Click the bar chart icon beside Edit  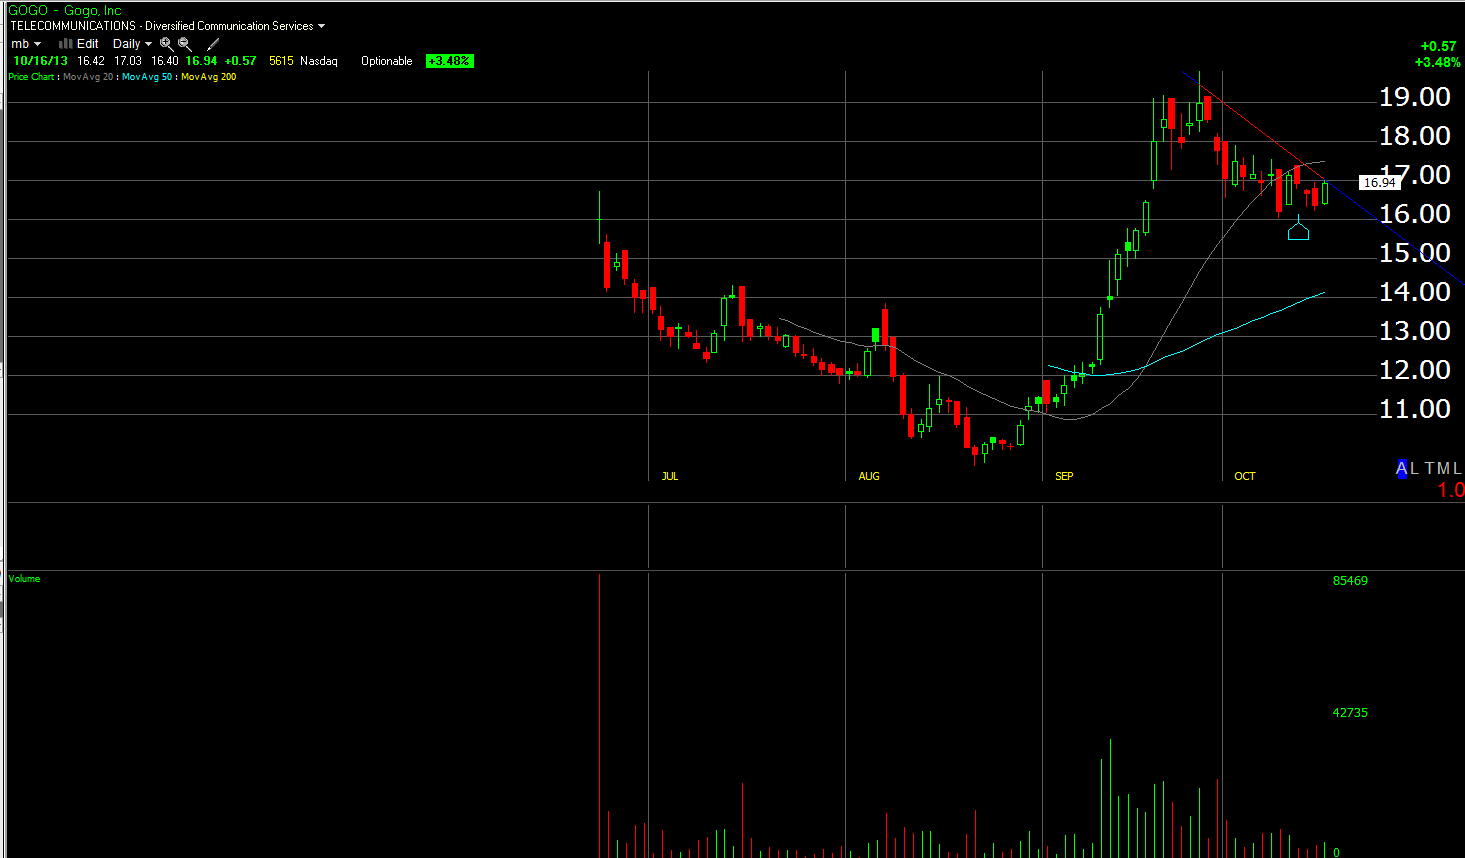(x=65, y=44)
